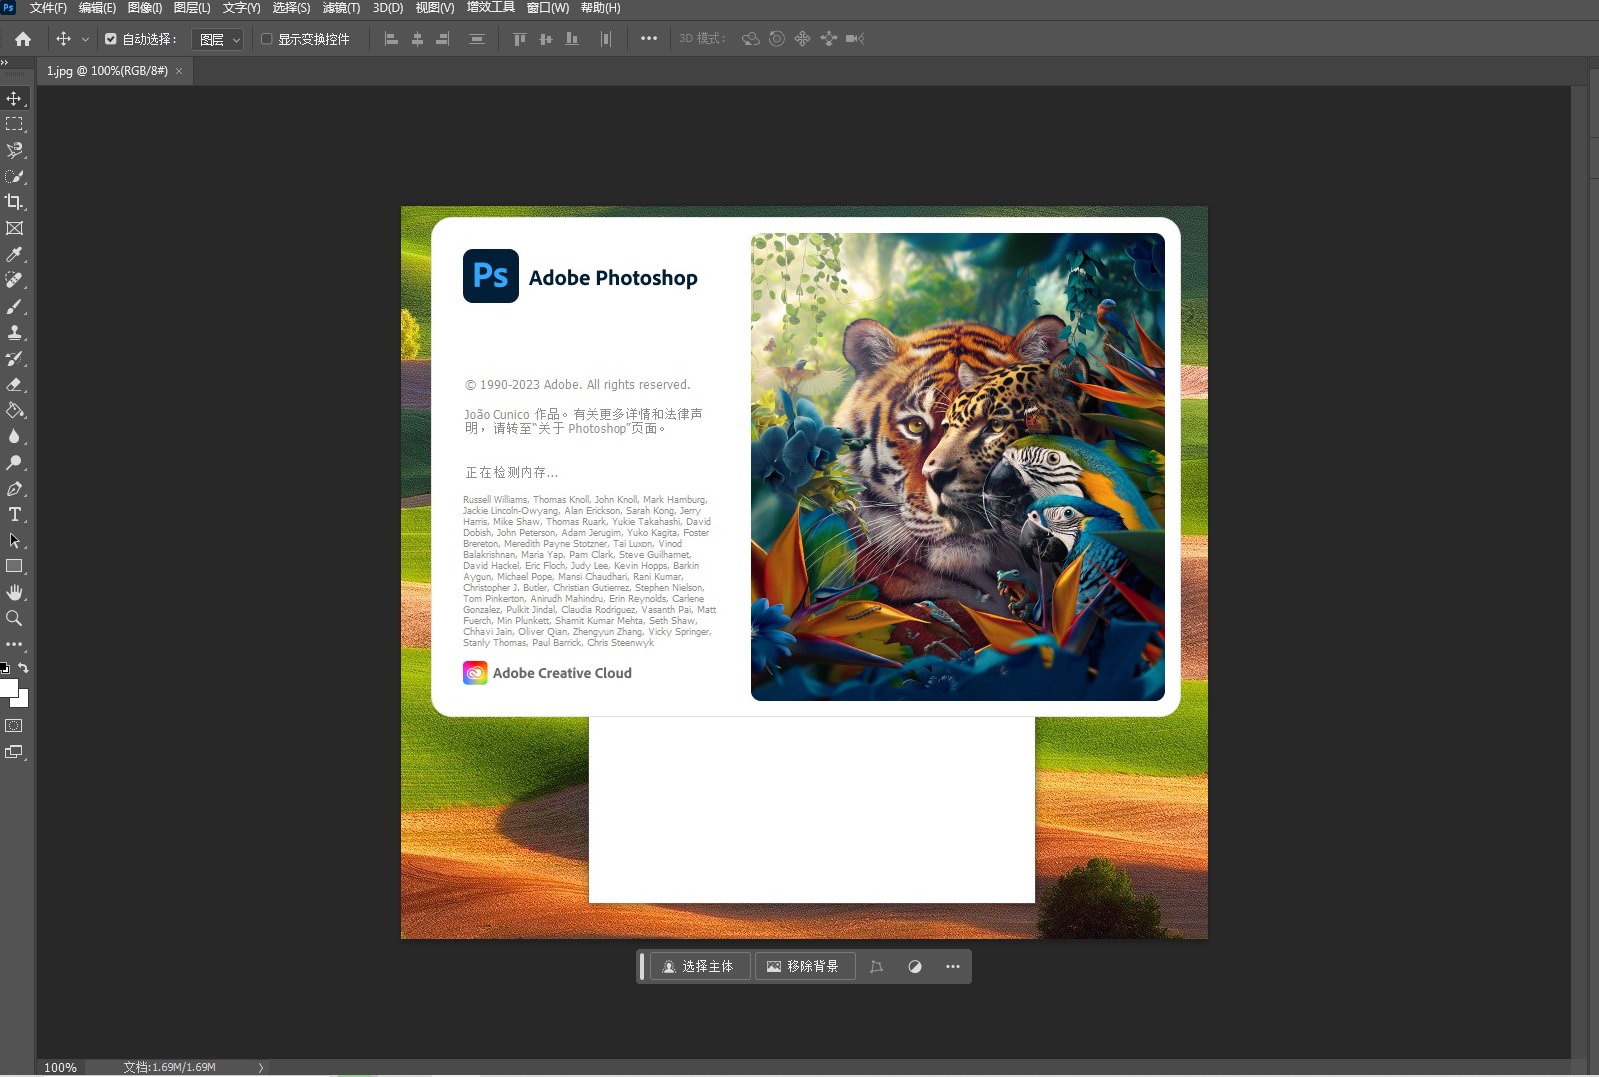Image resolution: width=1599 pixels, height=1077 pixels.
Task: Select the Path Selection tool
Action: point(14,540)
